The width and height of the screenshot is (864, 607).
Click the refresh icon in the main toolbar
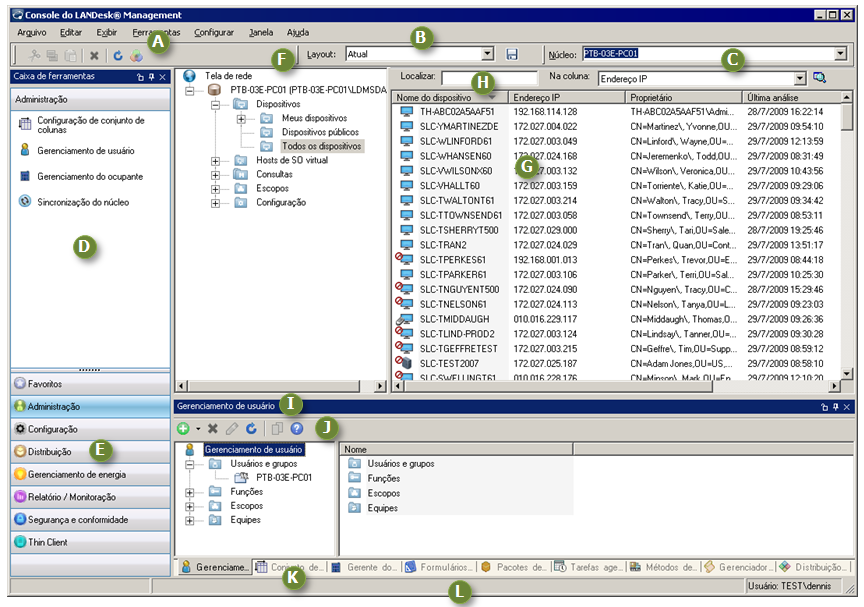click(117, 56)
